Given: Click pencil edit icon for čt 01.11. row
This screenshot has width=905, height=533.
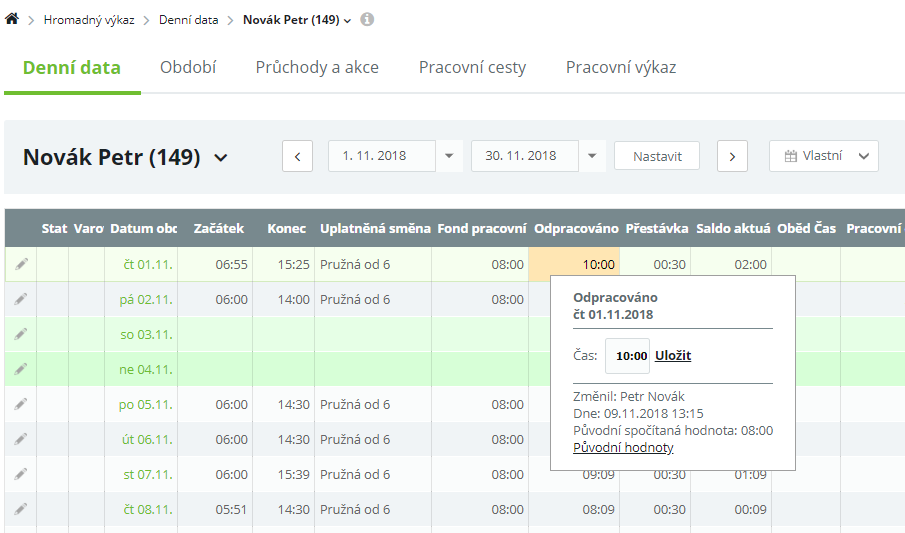Looking at the screenshot, I should [21, 264].
